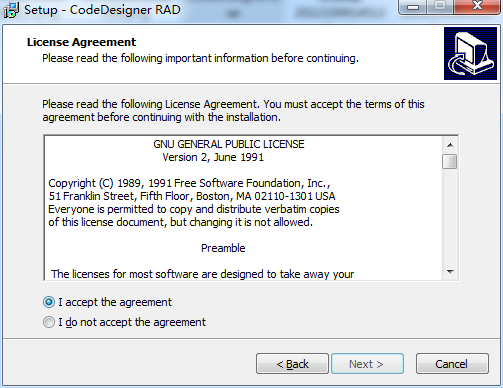Continue with the 'Next >' button
This screenshot has height=388, width=503.
click(x=367, y=364)
